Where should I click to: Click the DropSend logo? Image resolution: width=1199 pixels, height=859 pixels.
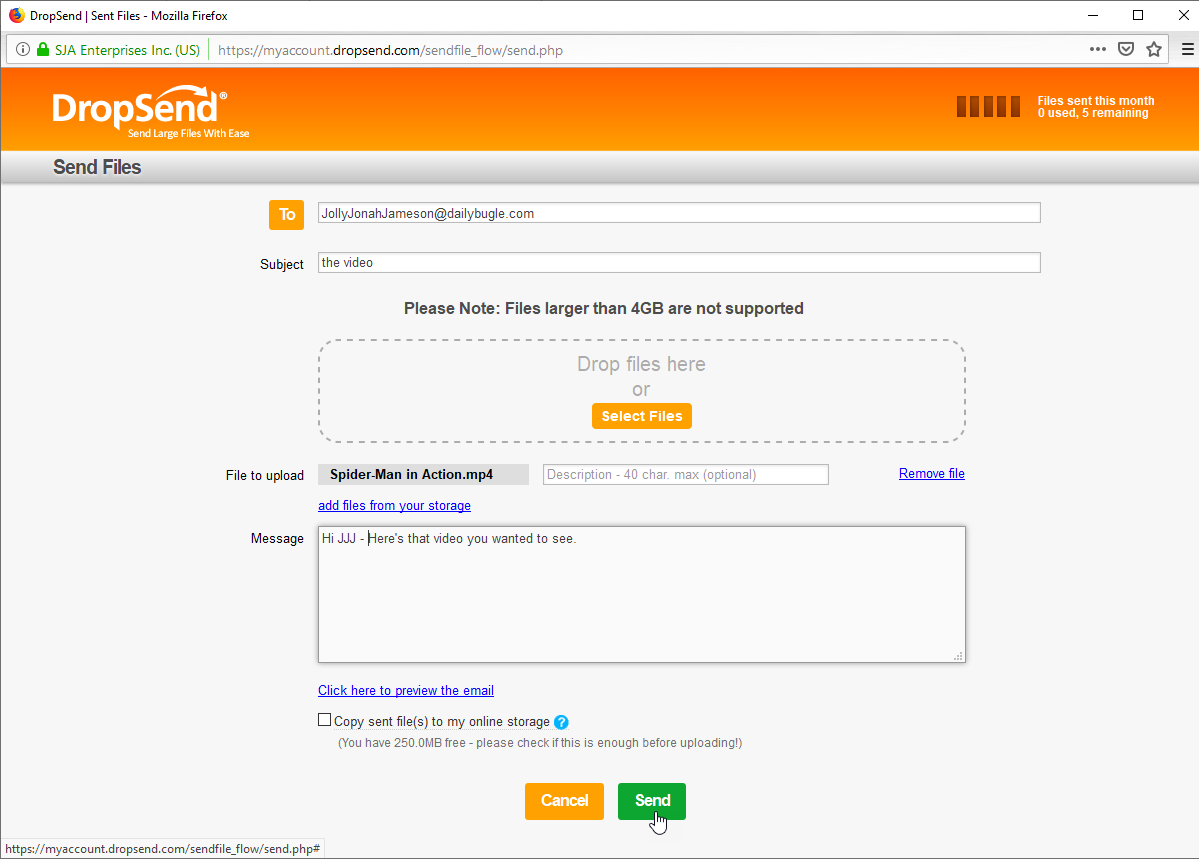click(151, 112)
